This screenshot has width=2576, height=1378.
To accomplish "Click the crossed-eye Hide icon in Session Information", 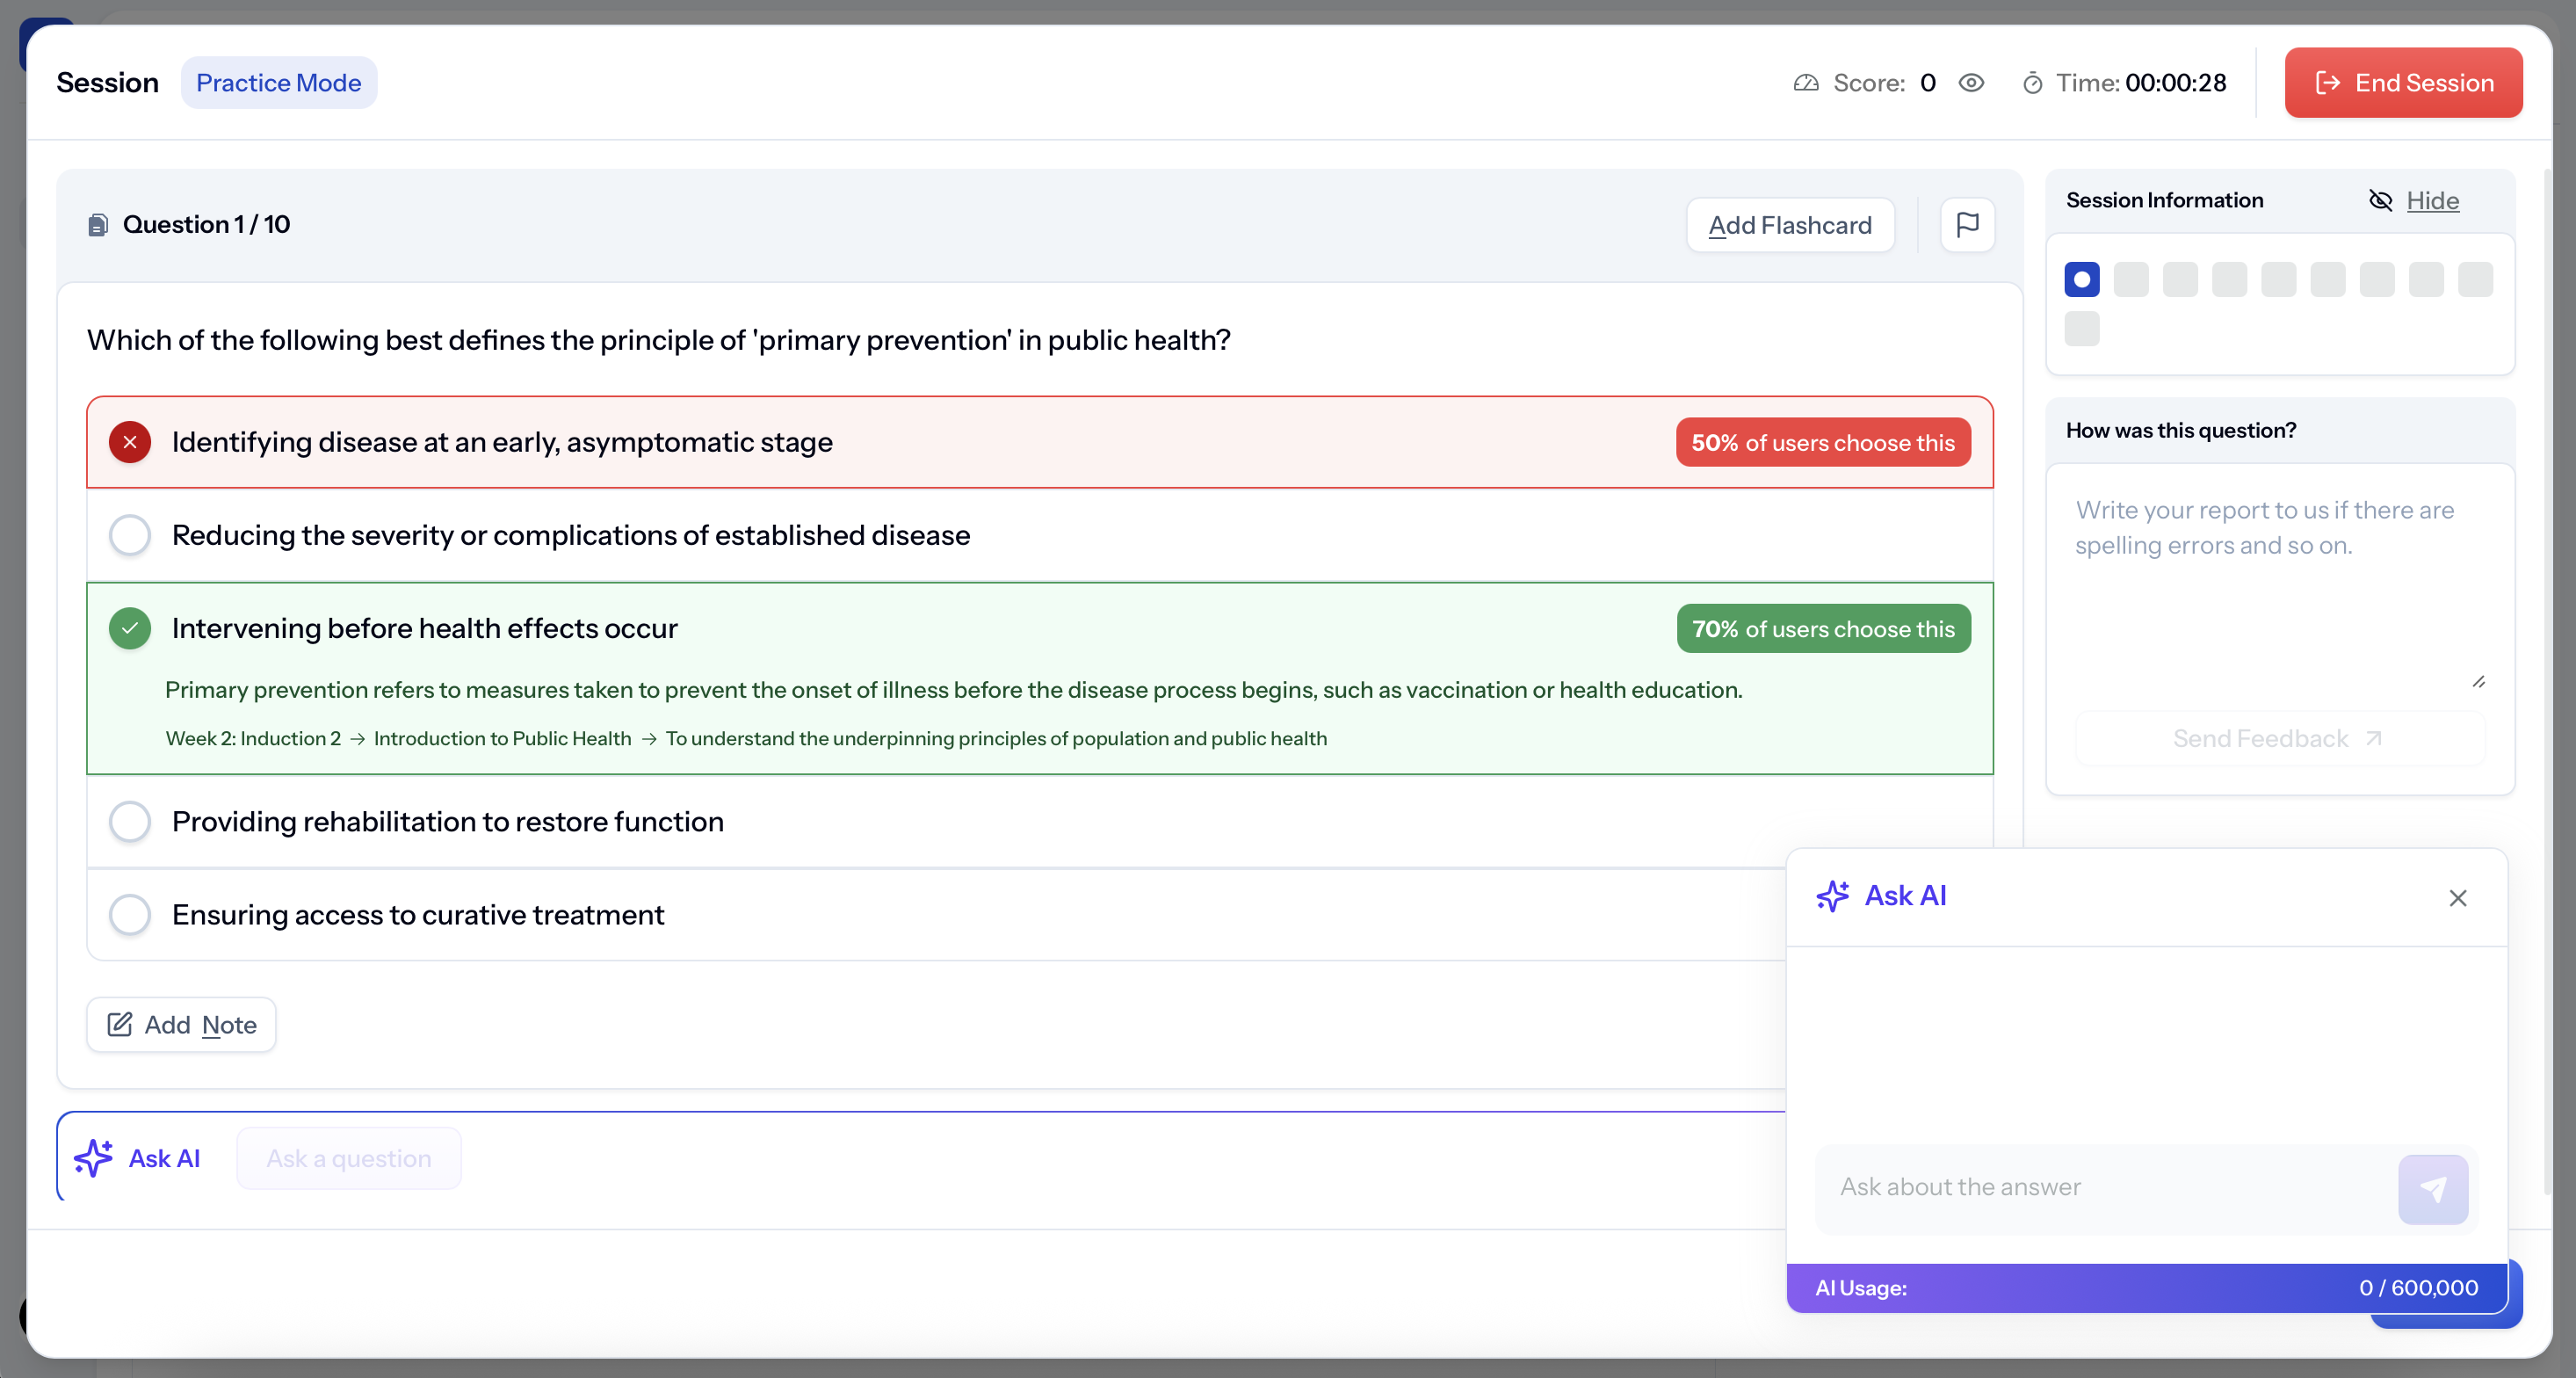I will pyautogui.click(x=2380, y=201).
